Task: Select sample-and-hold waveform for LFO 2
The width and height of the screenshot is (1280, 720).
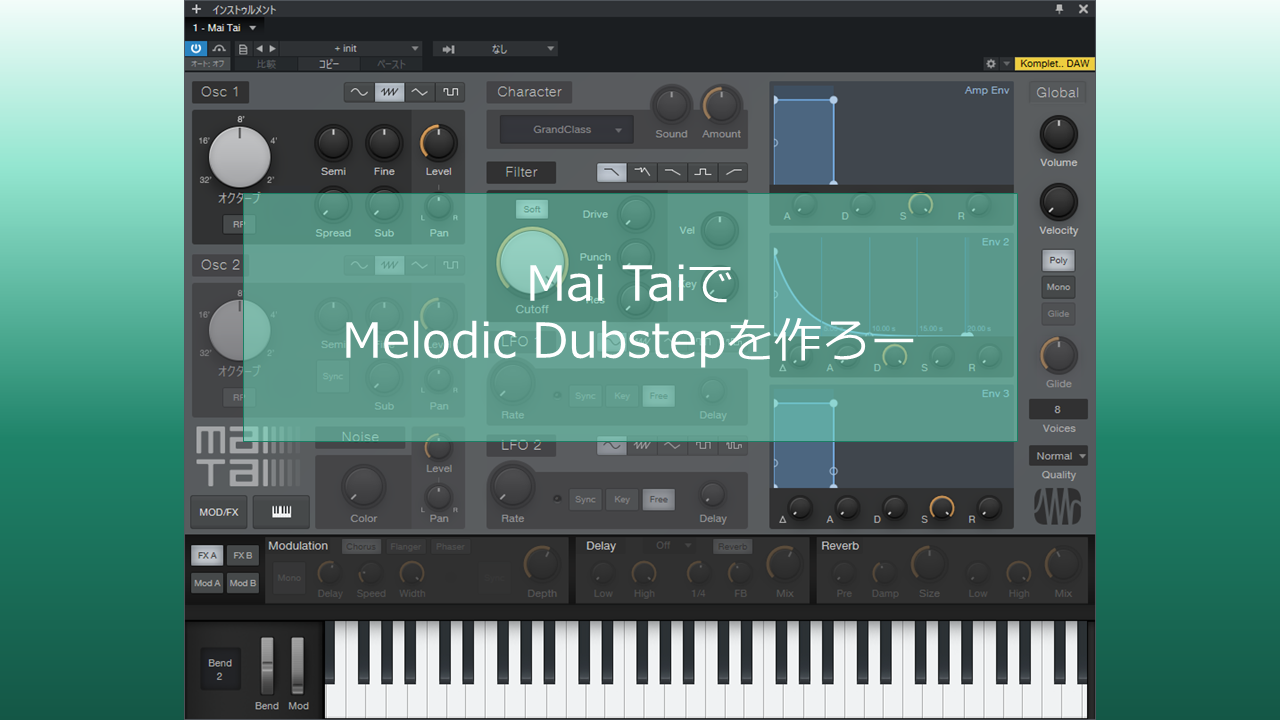Action: (733, 445)
